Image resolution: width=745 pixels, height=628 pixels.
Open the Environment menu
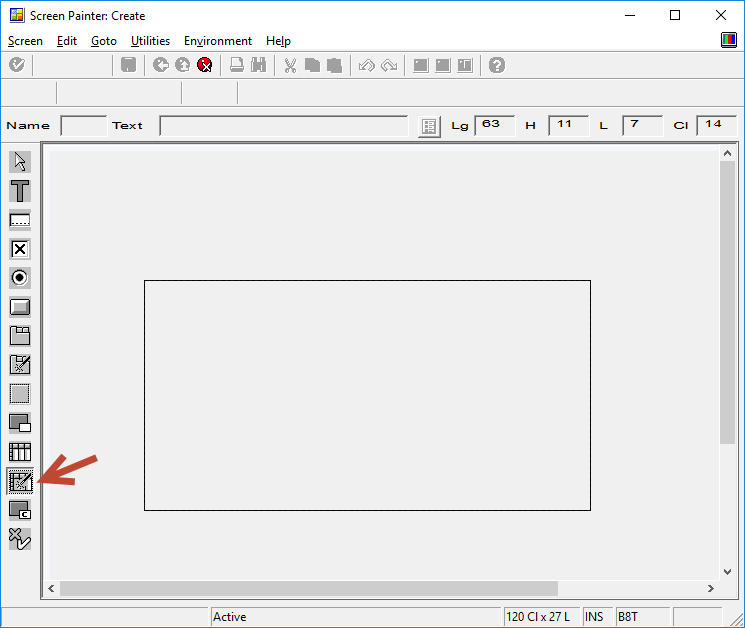pos(218,41)
